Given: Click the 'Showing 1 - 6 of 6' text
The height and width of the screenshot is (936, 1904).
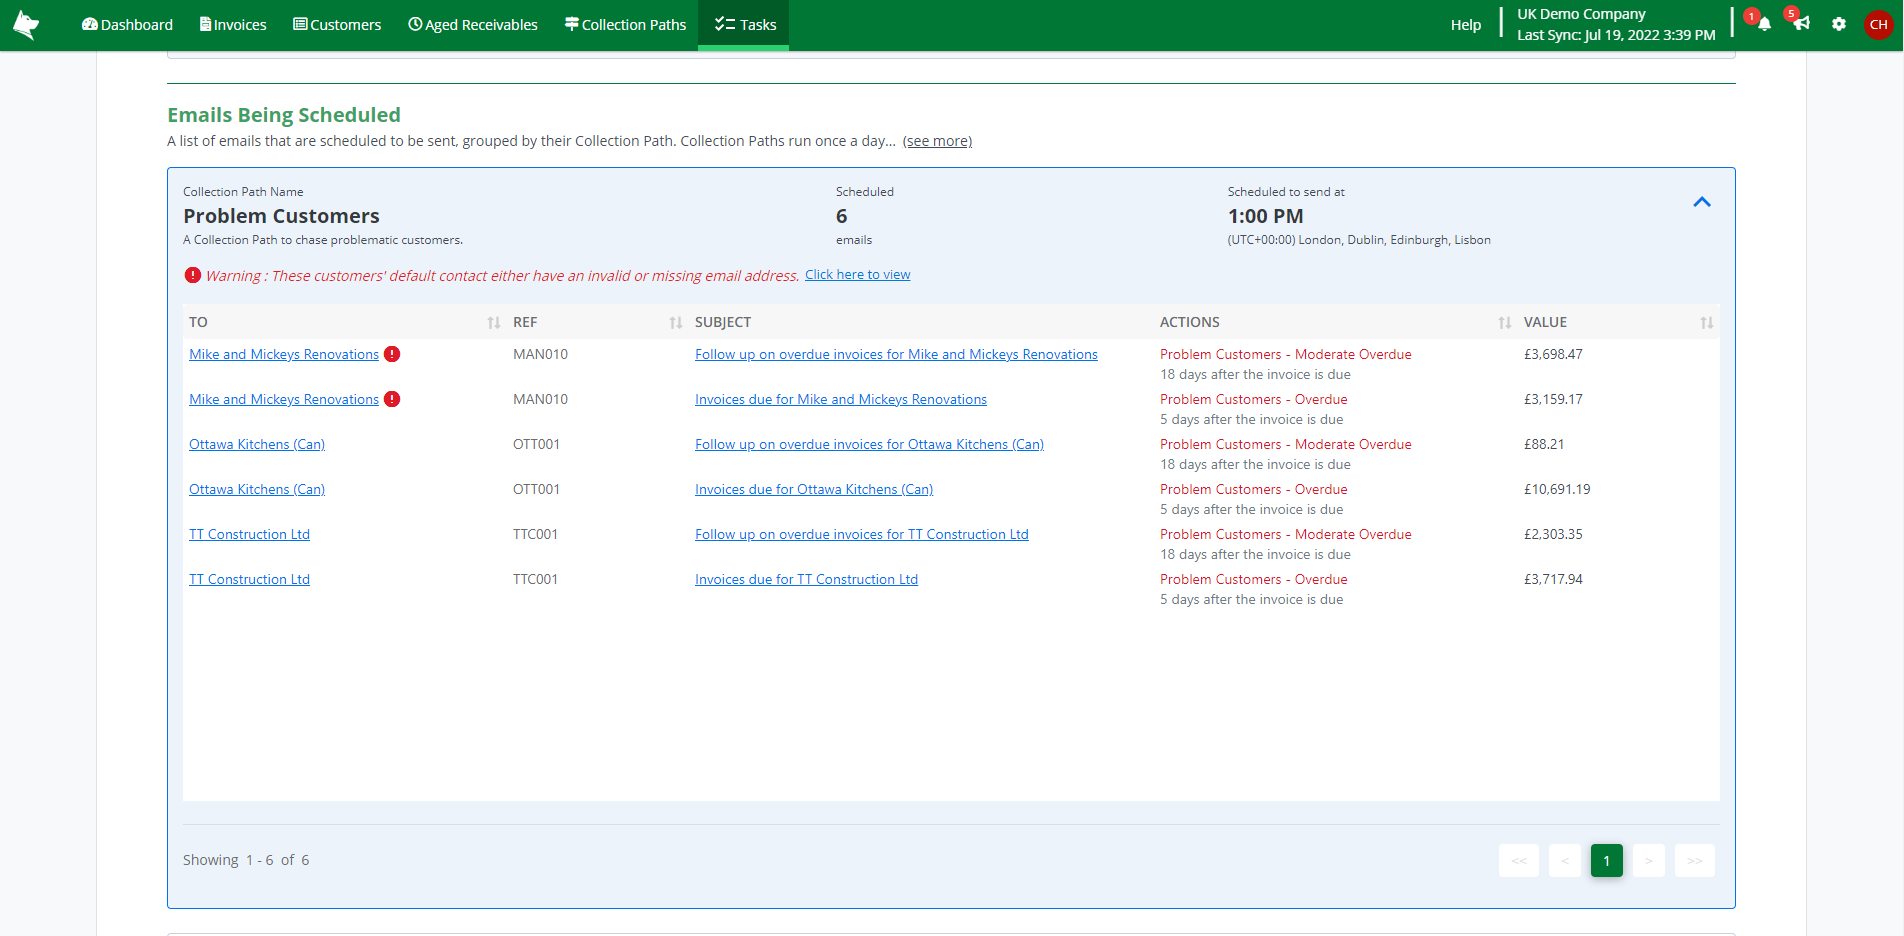Looking at the screenshot, I should point(246,860).
